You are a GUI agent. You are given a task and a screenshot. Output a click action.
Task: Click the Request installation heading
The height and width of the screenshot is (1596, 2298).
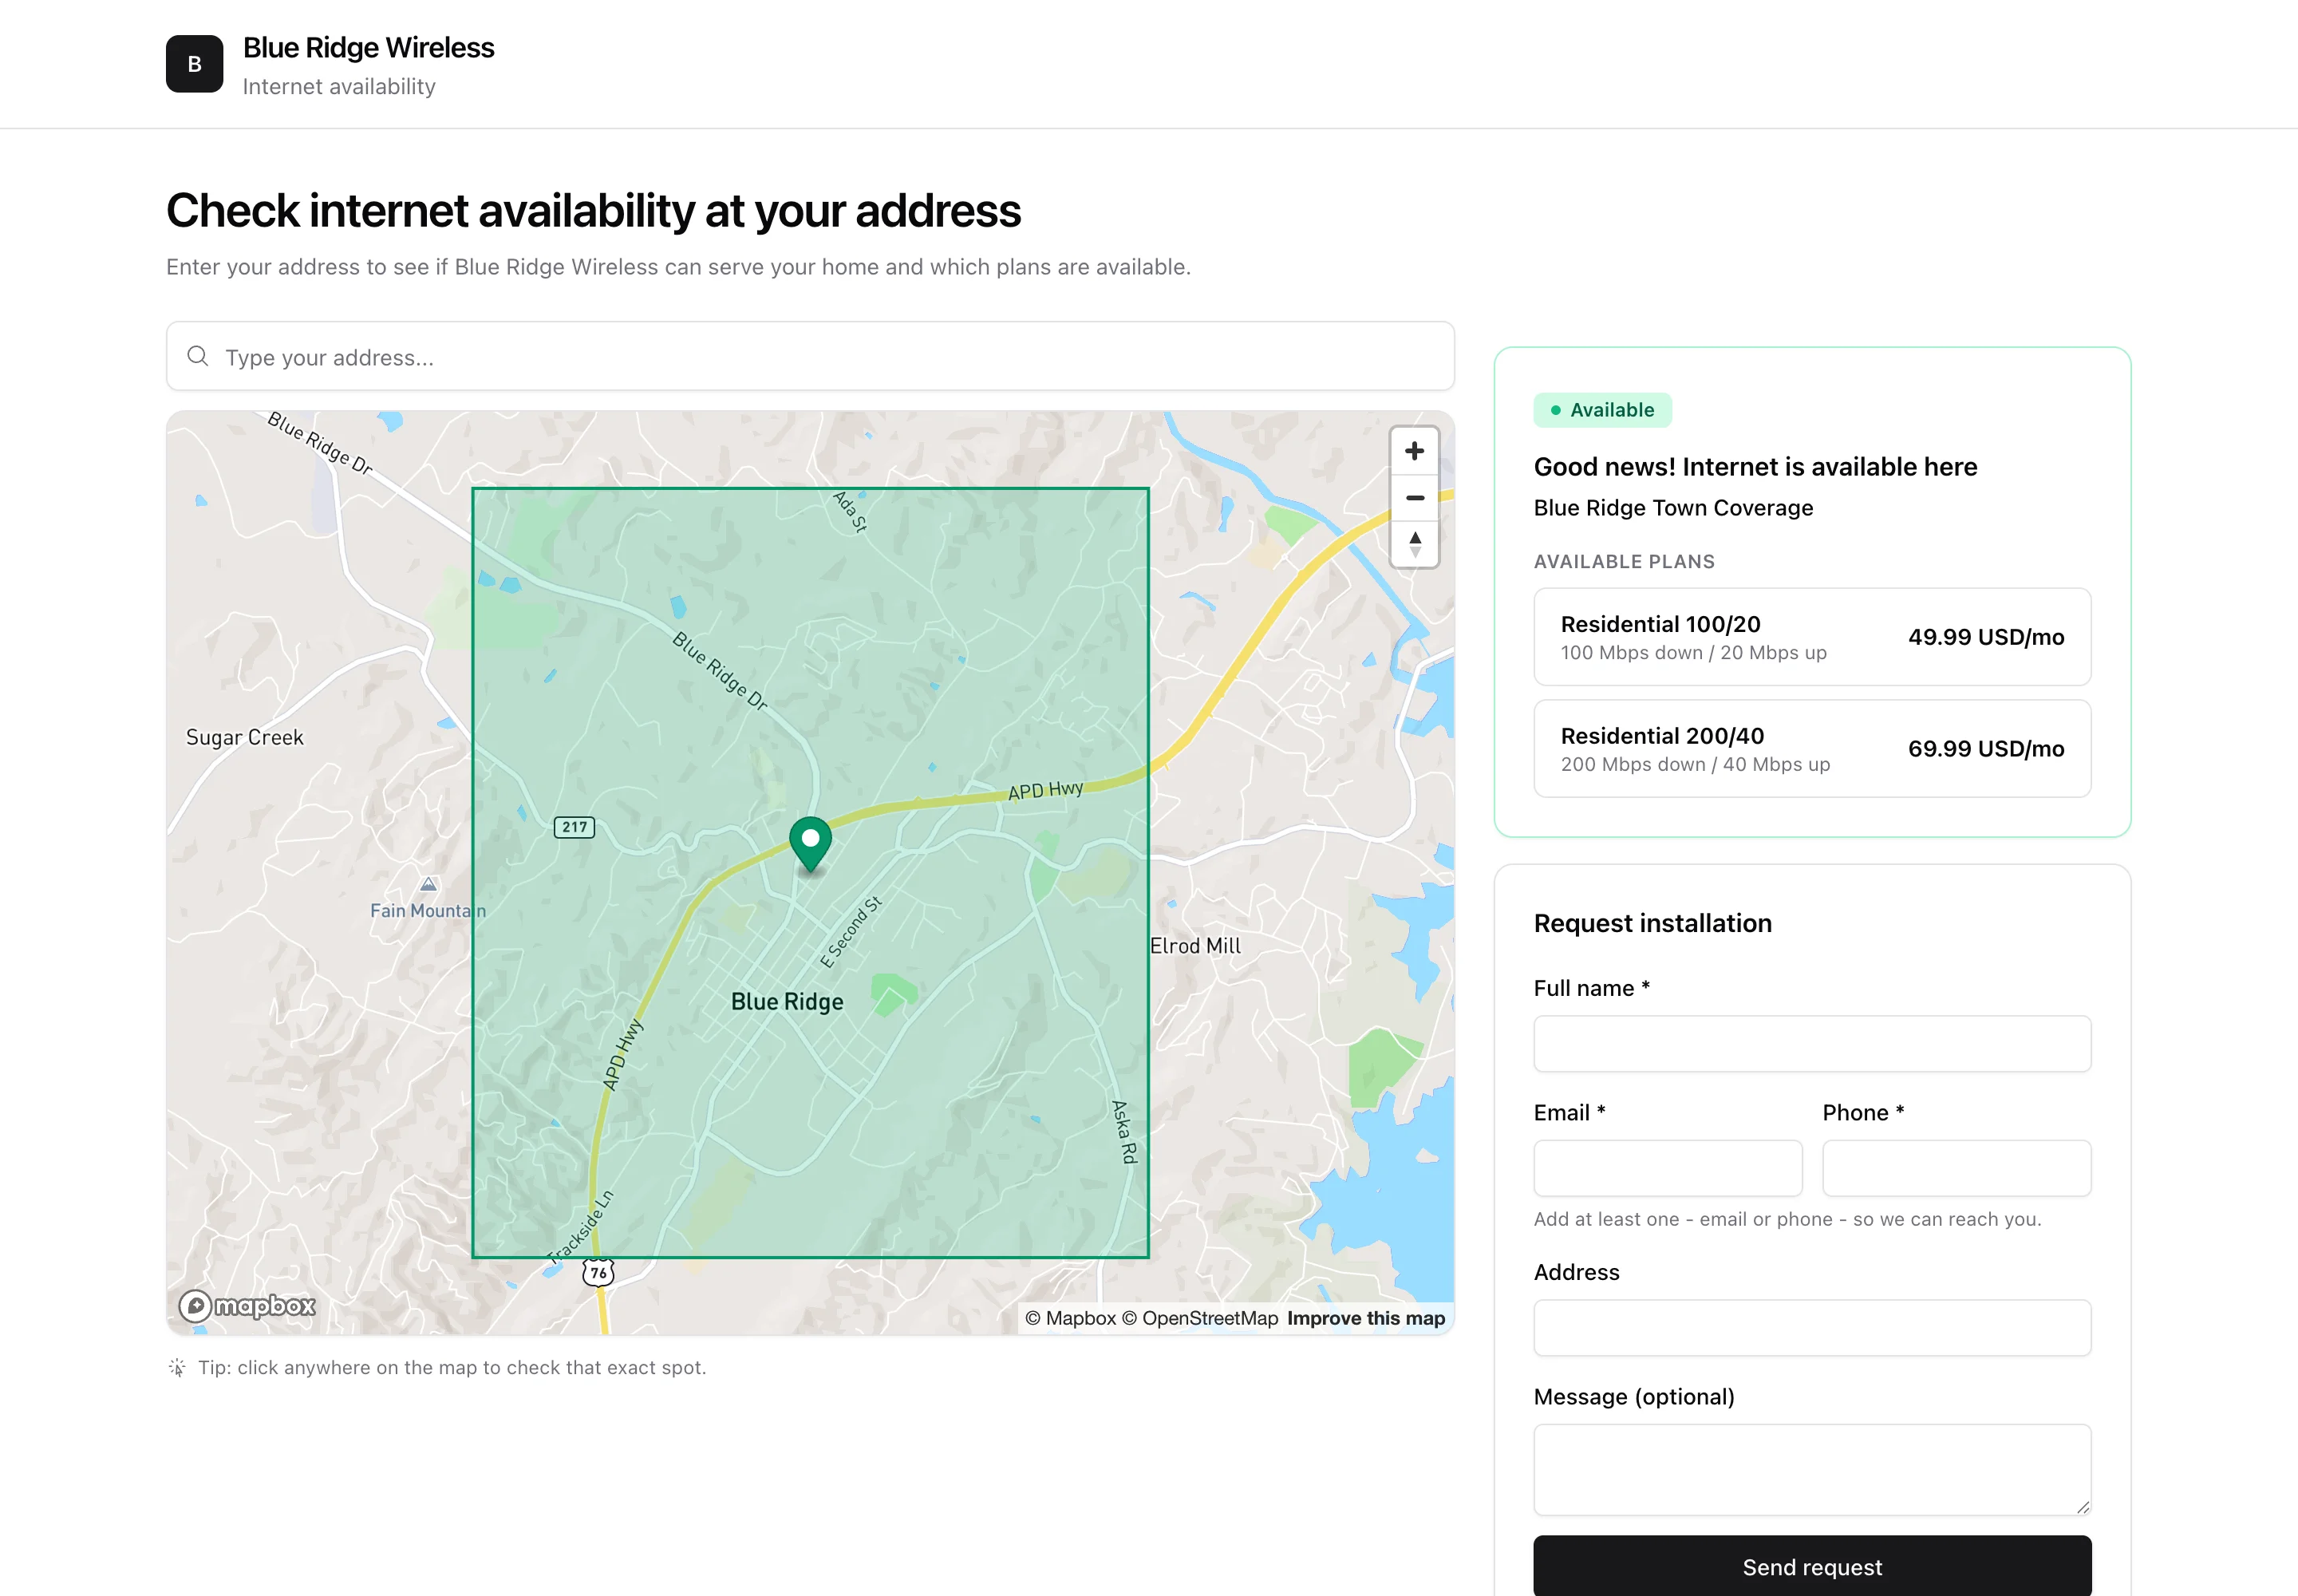1652,923
